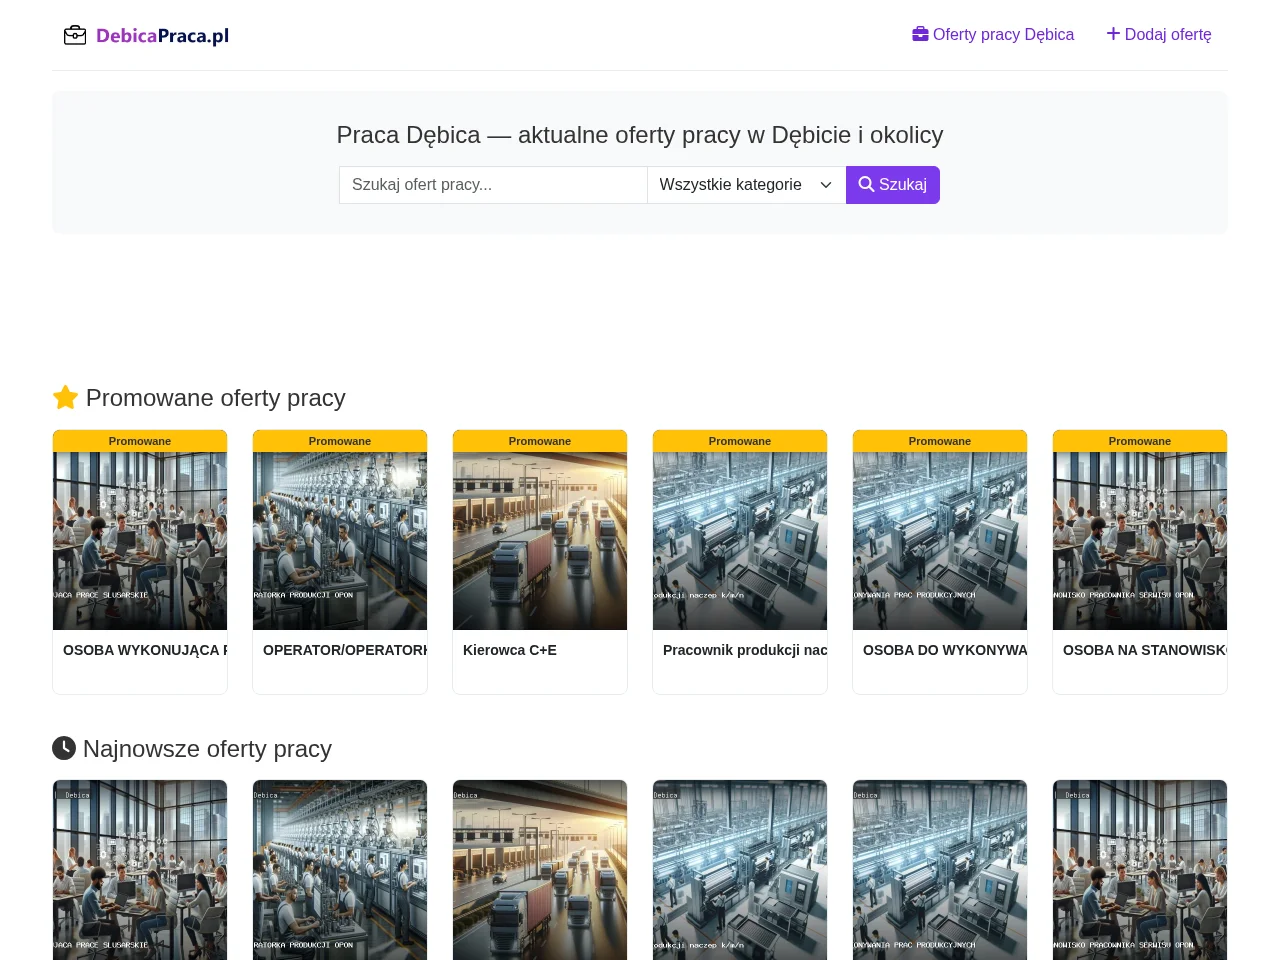This screenshot has width=1280, height=960.
Task: Open the Oferty pracy Dębica link
Action: (x=993, y=35)
